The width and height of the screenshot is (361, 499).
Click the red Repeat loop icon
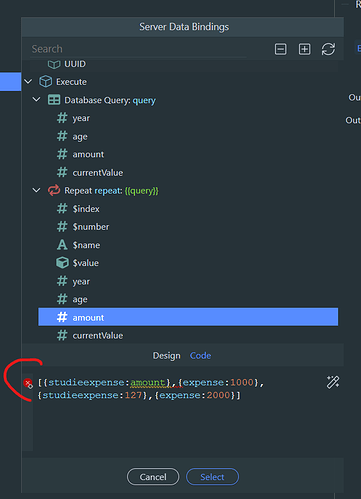coord(54,191)
